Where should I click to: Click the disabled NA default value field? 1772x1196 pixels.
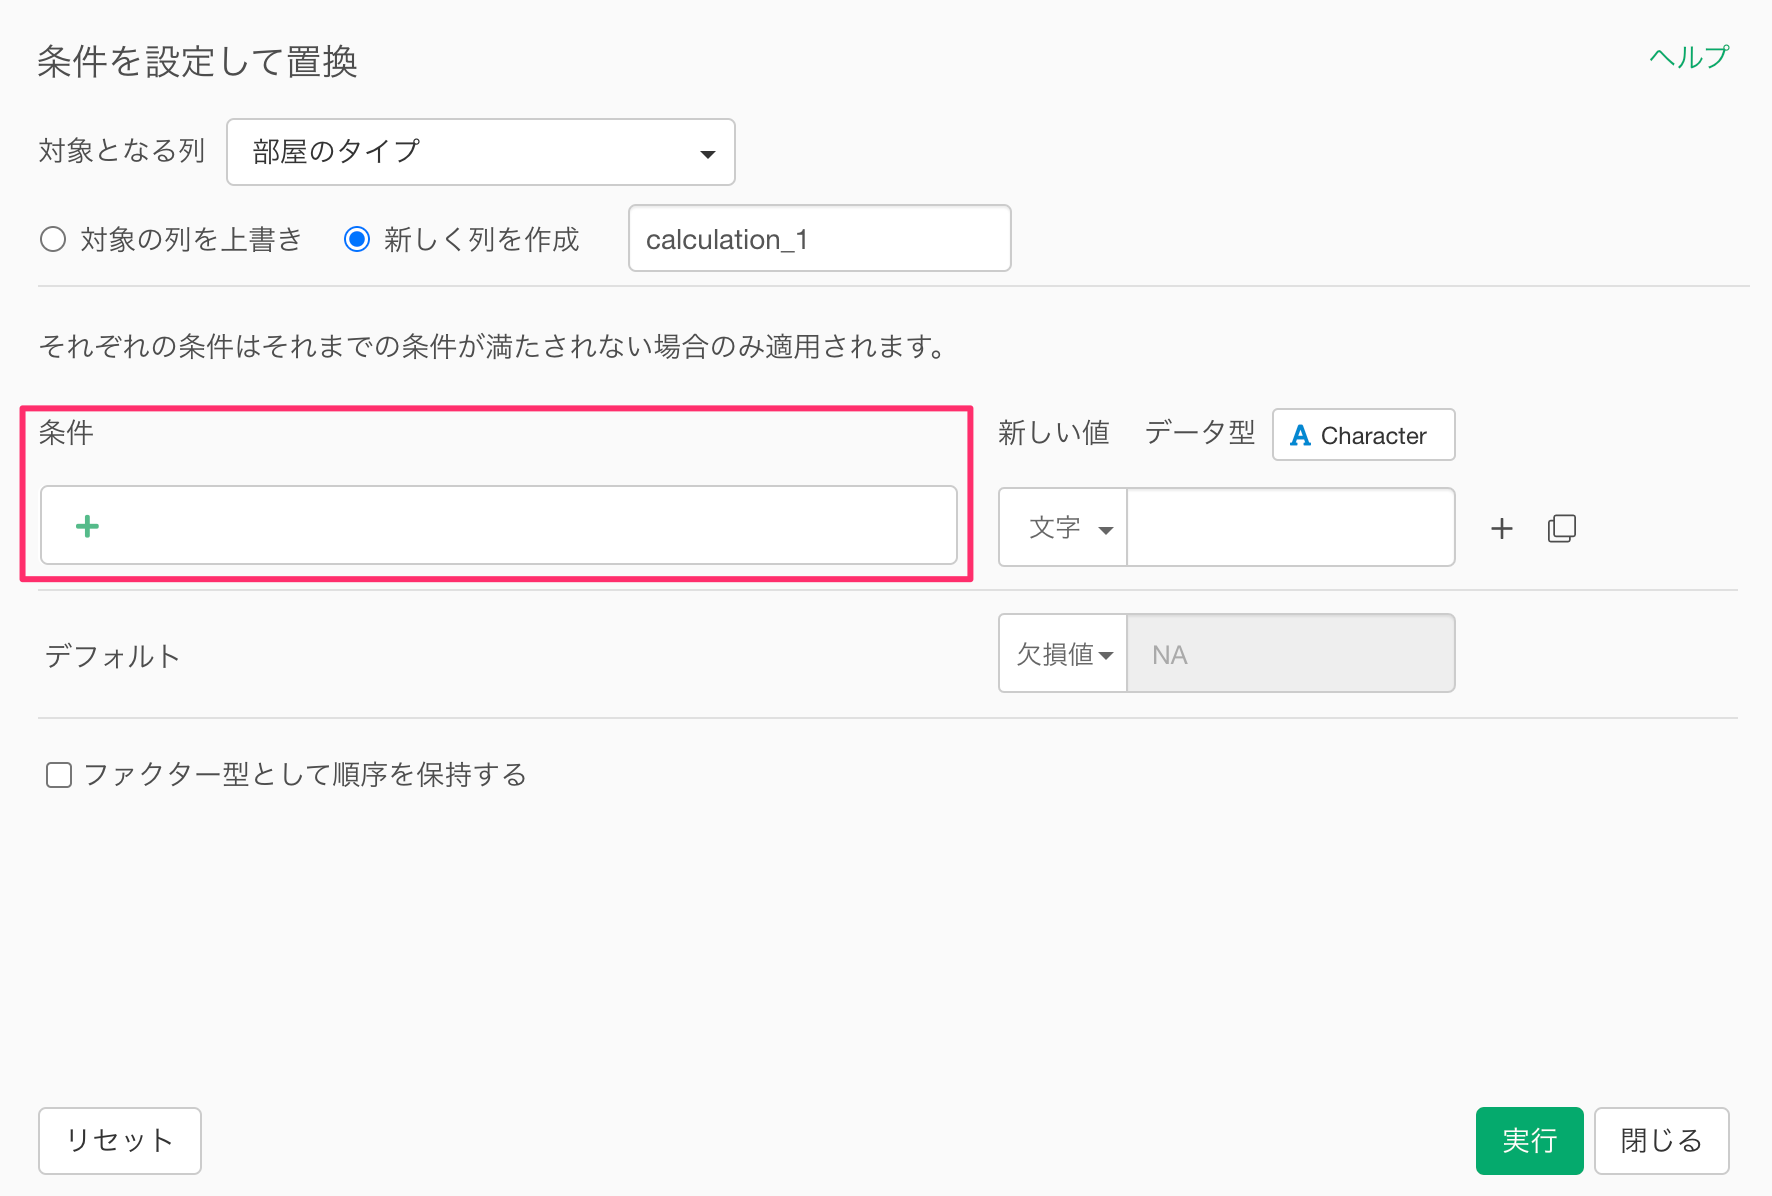click(1290, 654)
